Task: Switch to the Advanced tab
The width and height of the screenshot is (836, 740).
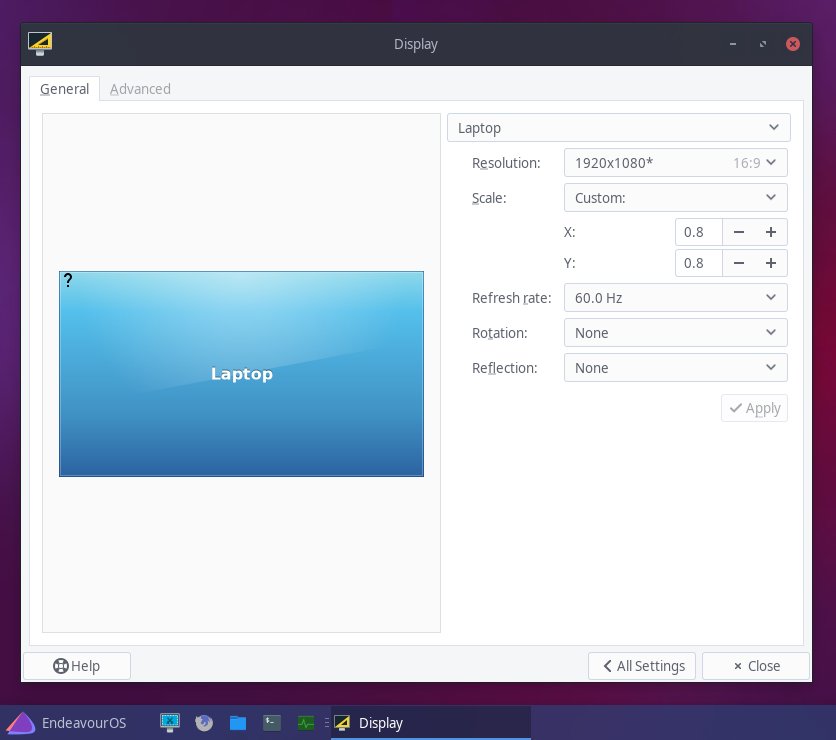Action: pos(140,89)
